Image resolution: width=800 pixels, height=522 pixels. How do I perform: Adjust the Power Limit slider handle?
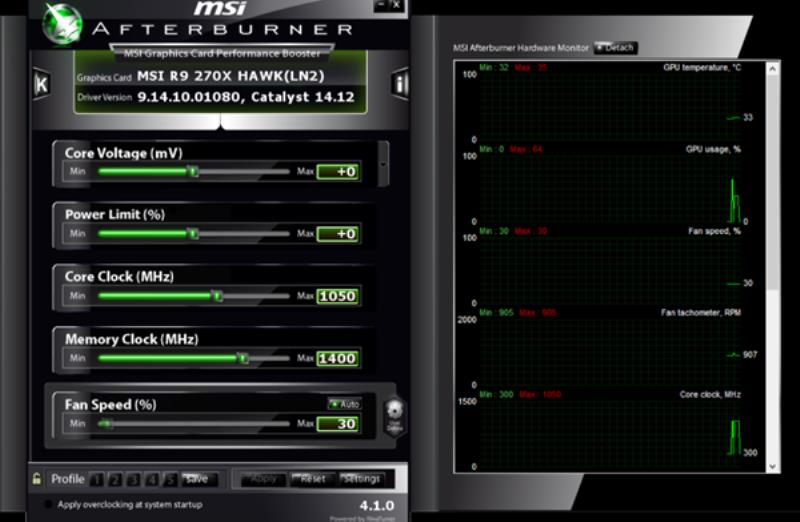pyautogui.click(x=193, y=234)
